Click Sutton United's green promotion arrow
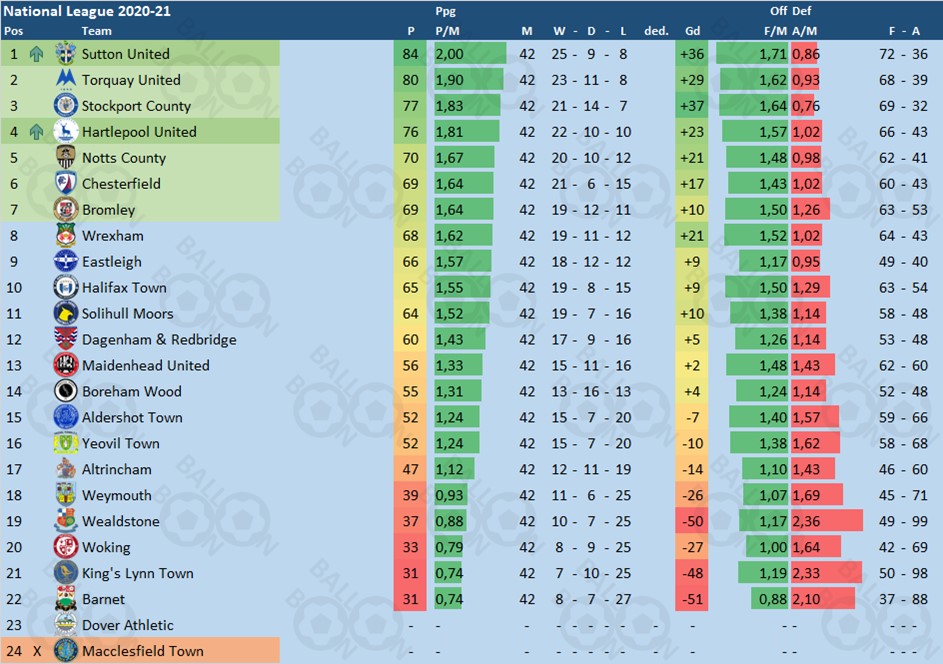 click(37, 54)
